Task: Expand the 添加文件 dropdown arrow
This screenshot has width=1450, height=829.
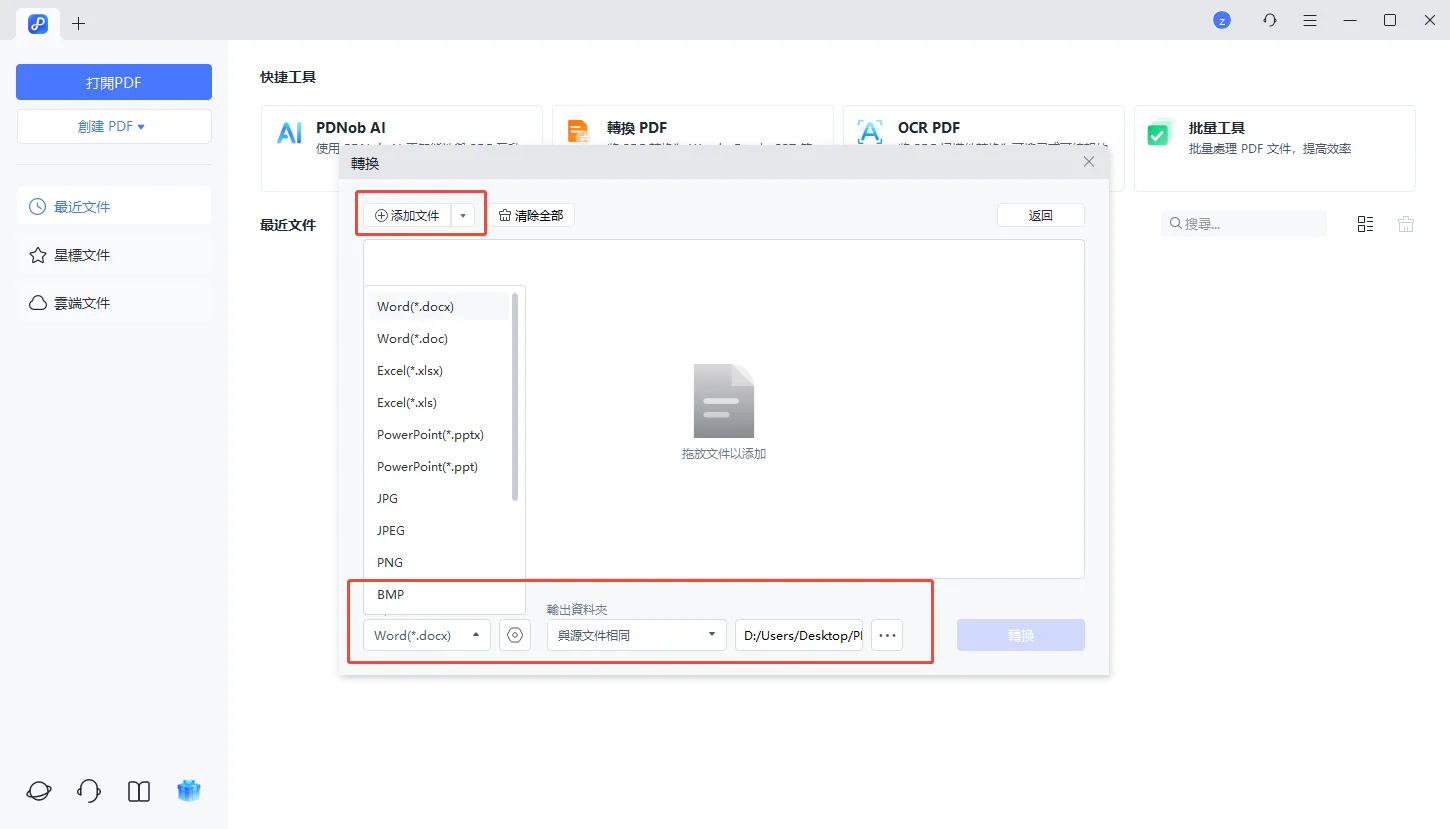Action: [x=463, y=215]
